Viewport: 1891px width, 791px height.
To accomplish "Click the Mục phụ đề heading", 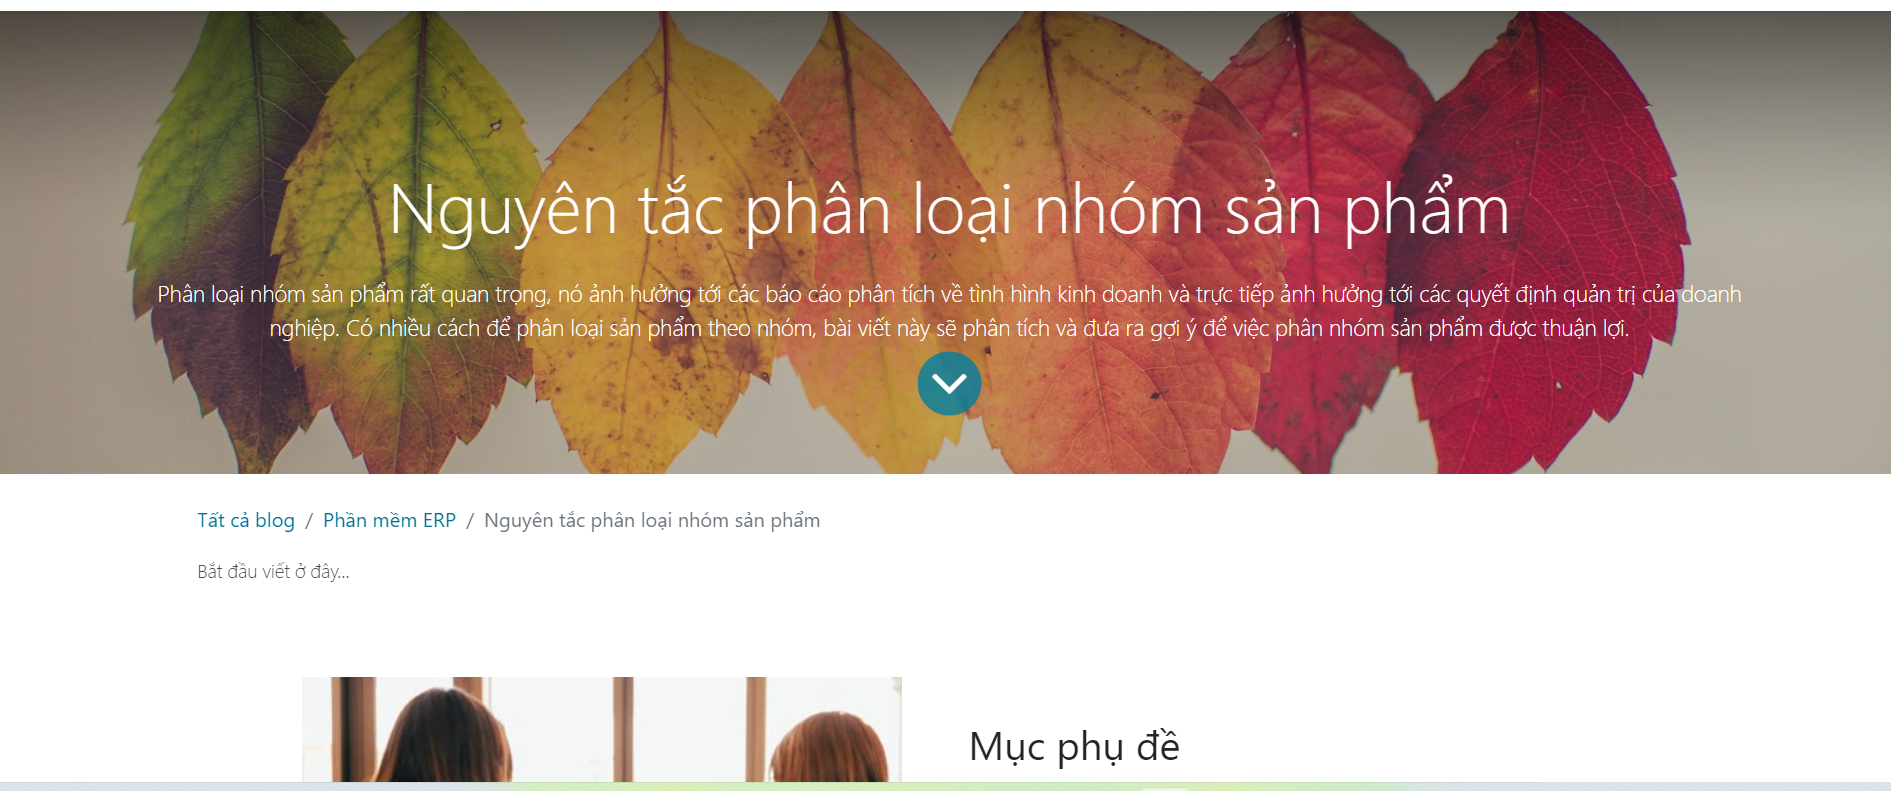I will click(x=1074, y=746).
